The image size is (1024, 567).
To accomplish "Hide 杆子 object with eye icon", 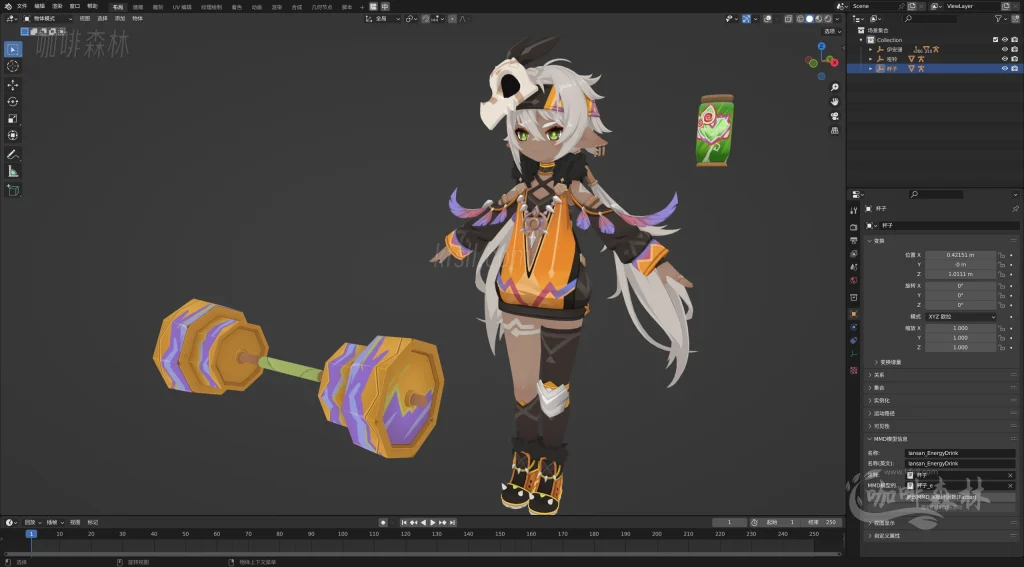I will (x=1004, y=68).
